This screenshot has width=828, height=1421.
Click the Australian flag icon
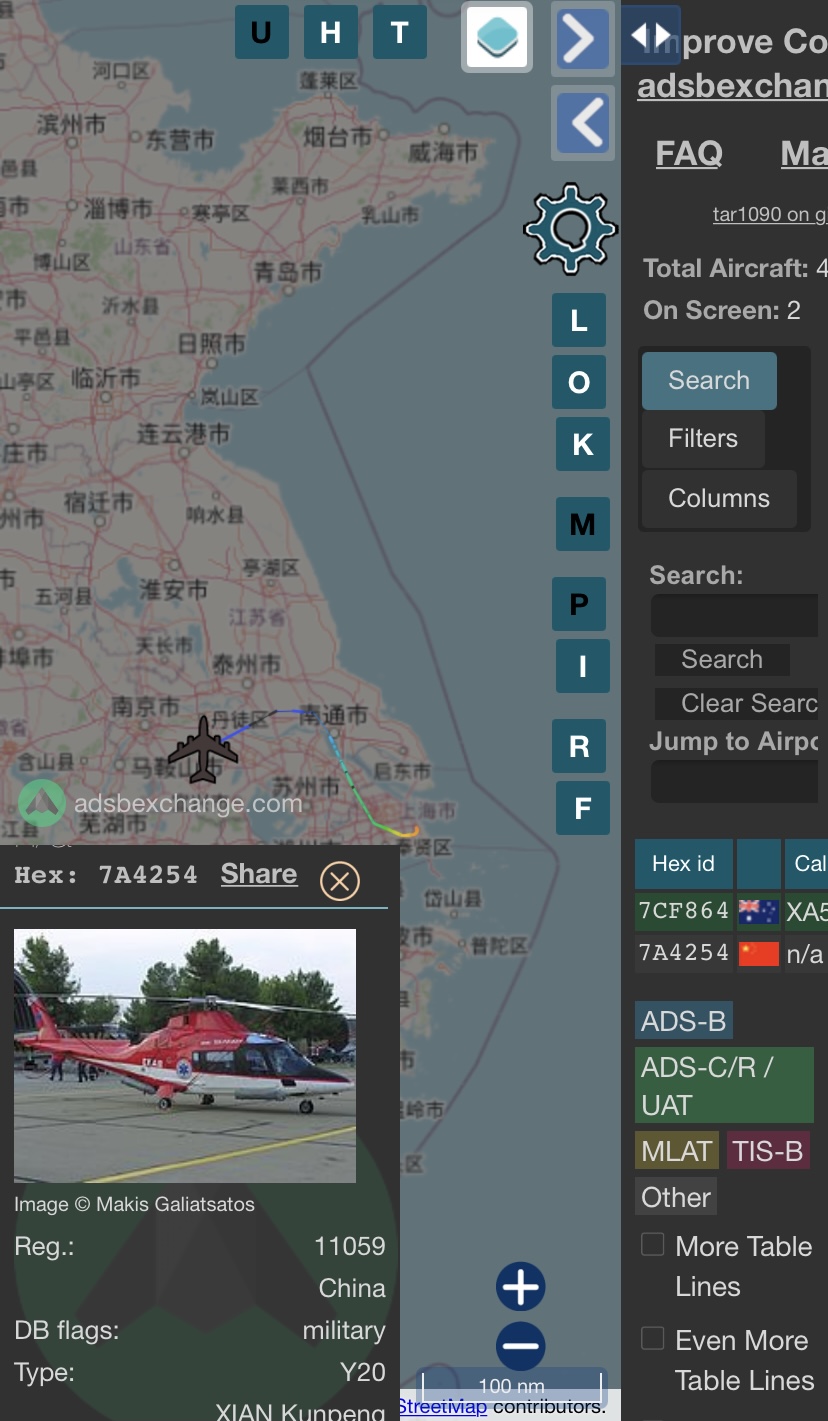point(759,912)
